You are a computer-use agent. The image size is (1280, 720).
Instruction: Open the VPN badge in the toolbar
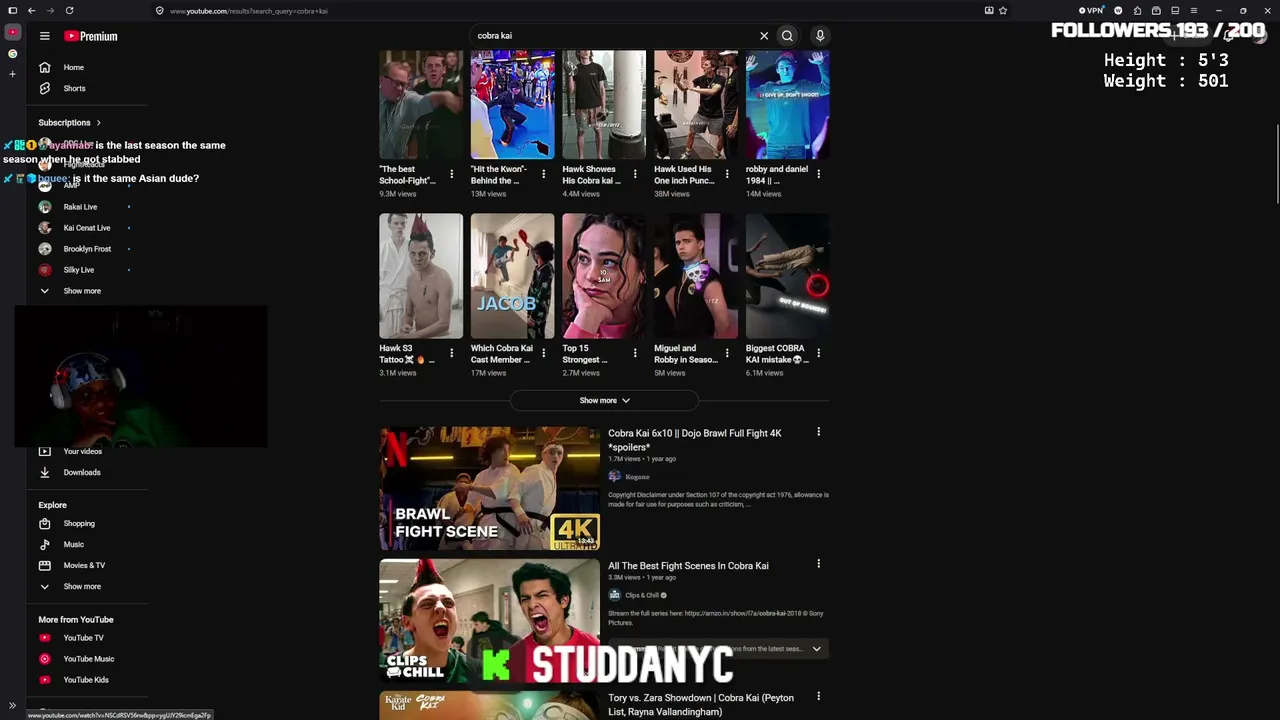click(x=1091, y=10)
